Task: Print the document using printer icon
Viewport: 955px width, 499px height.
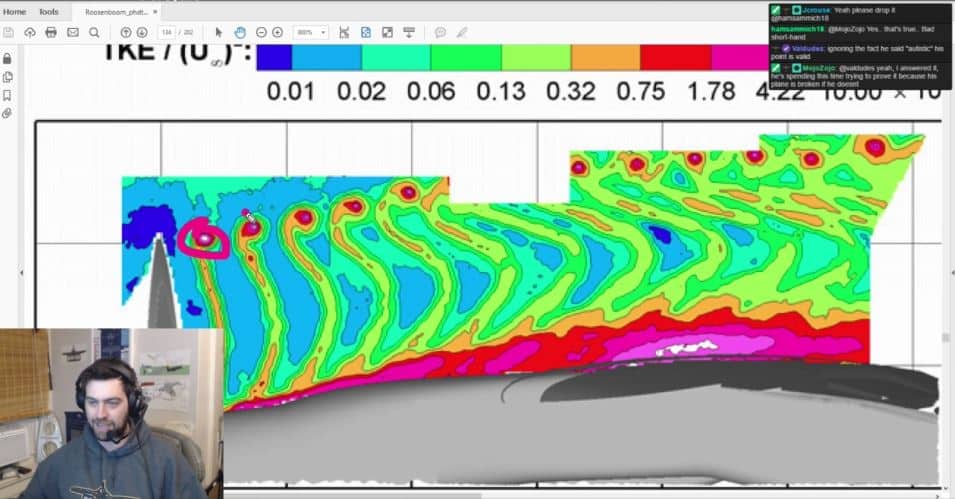Action: pos(51,32)
